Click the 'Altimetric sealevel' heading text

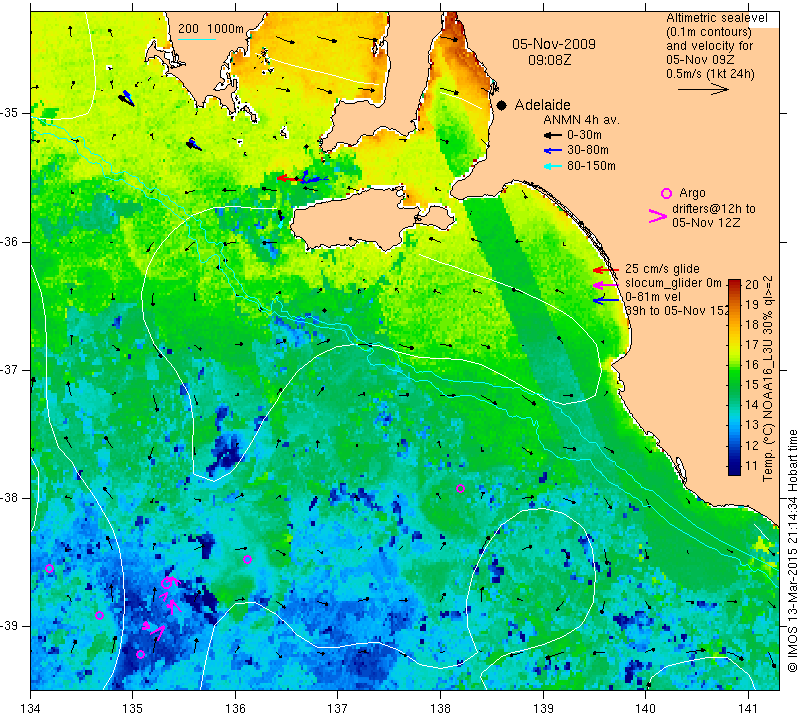pyautogui.click(x=716, y=18)
